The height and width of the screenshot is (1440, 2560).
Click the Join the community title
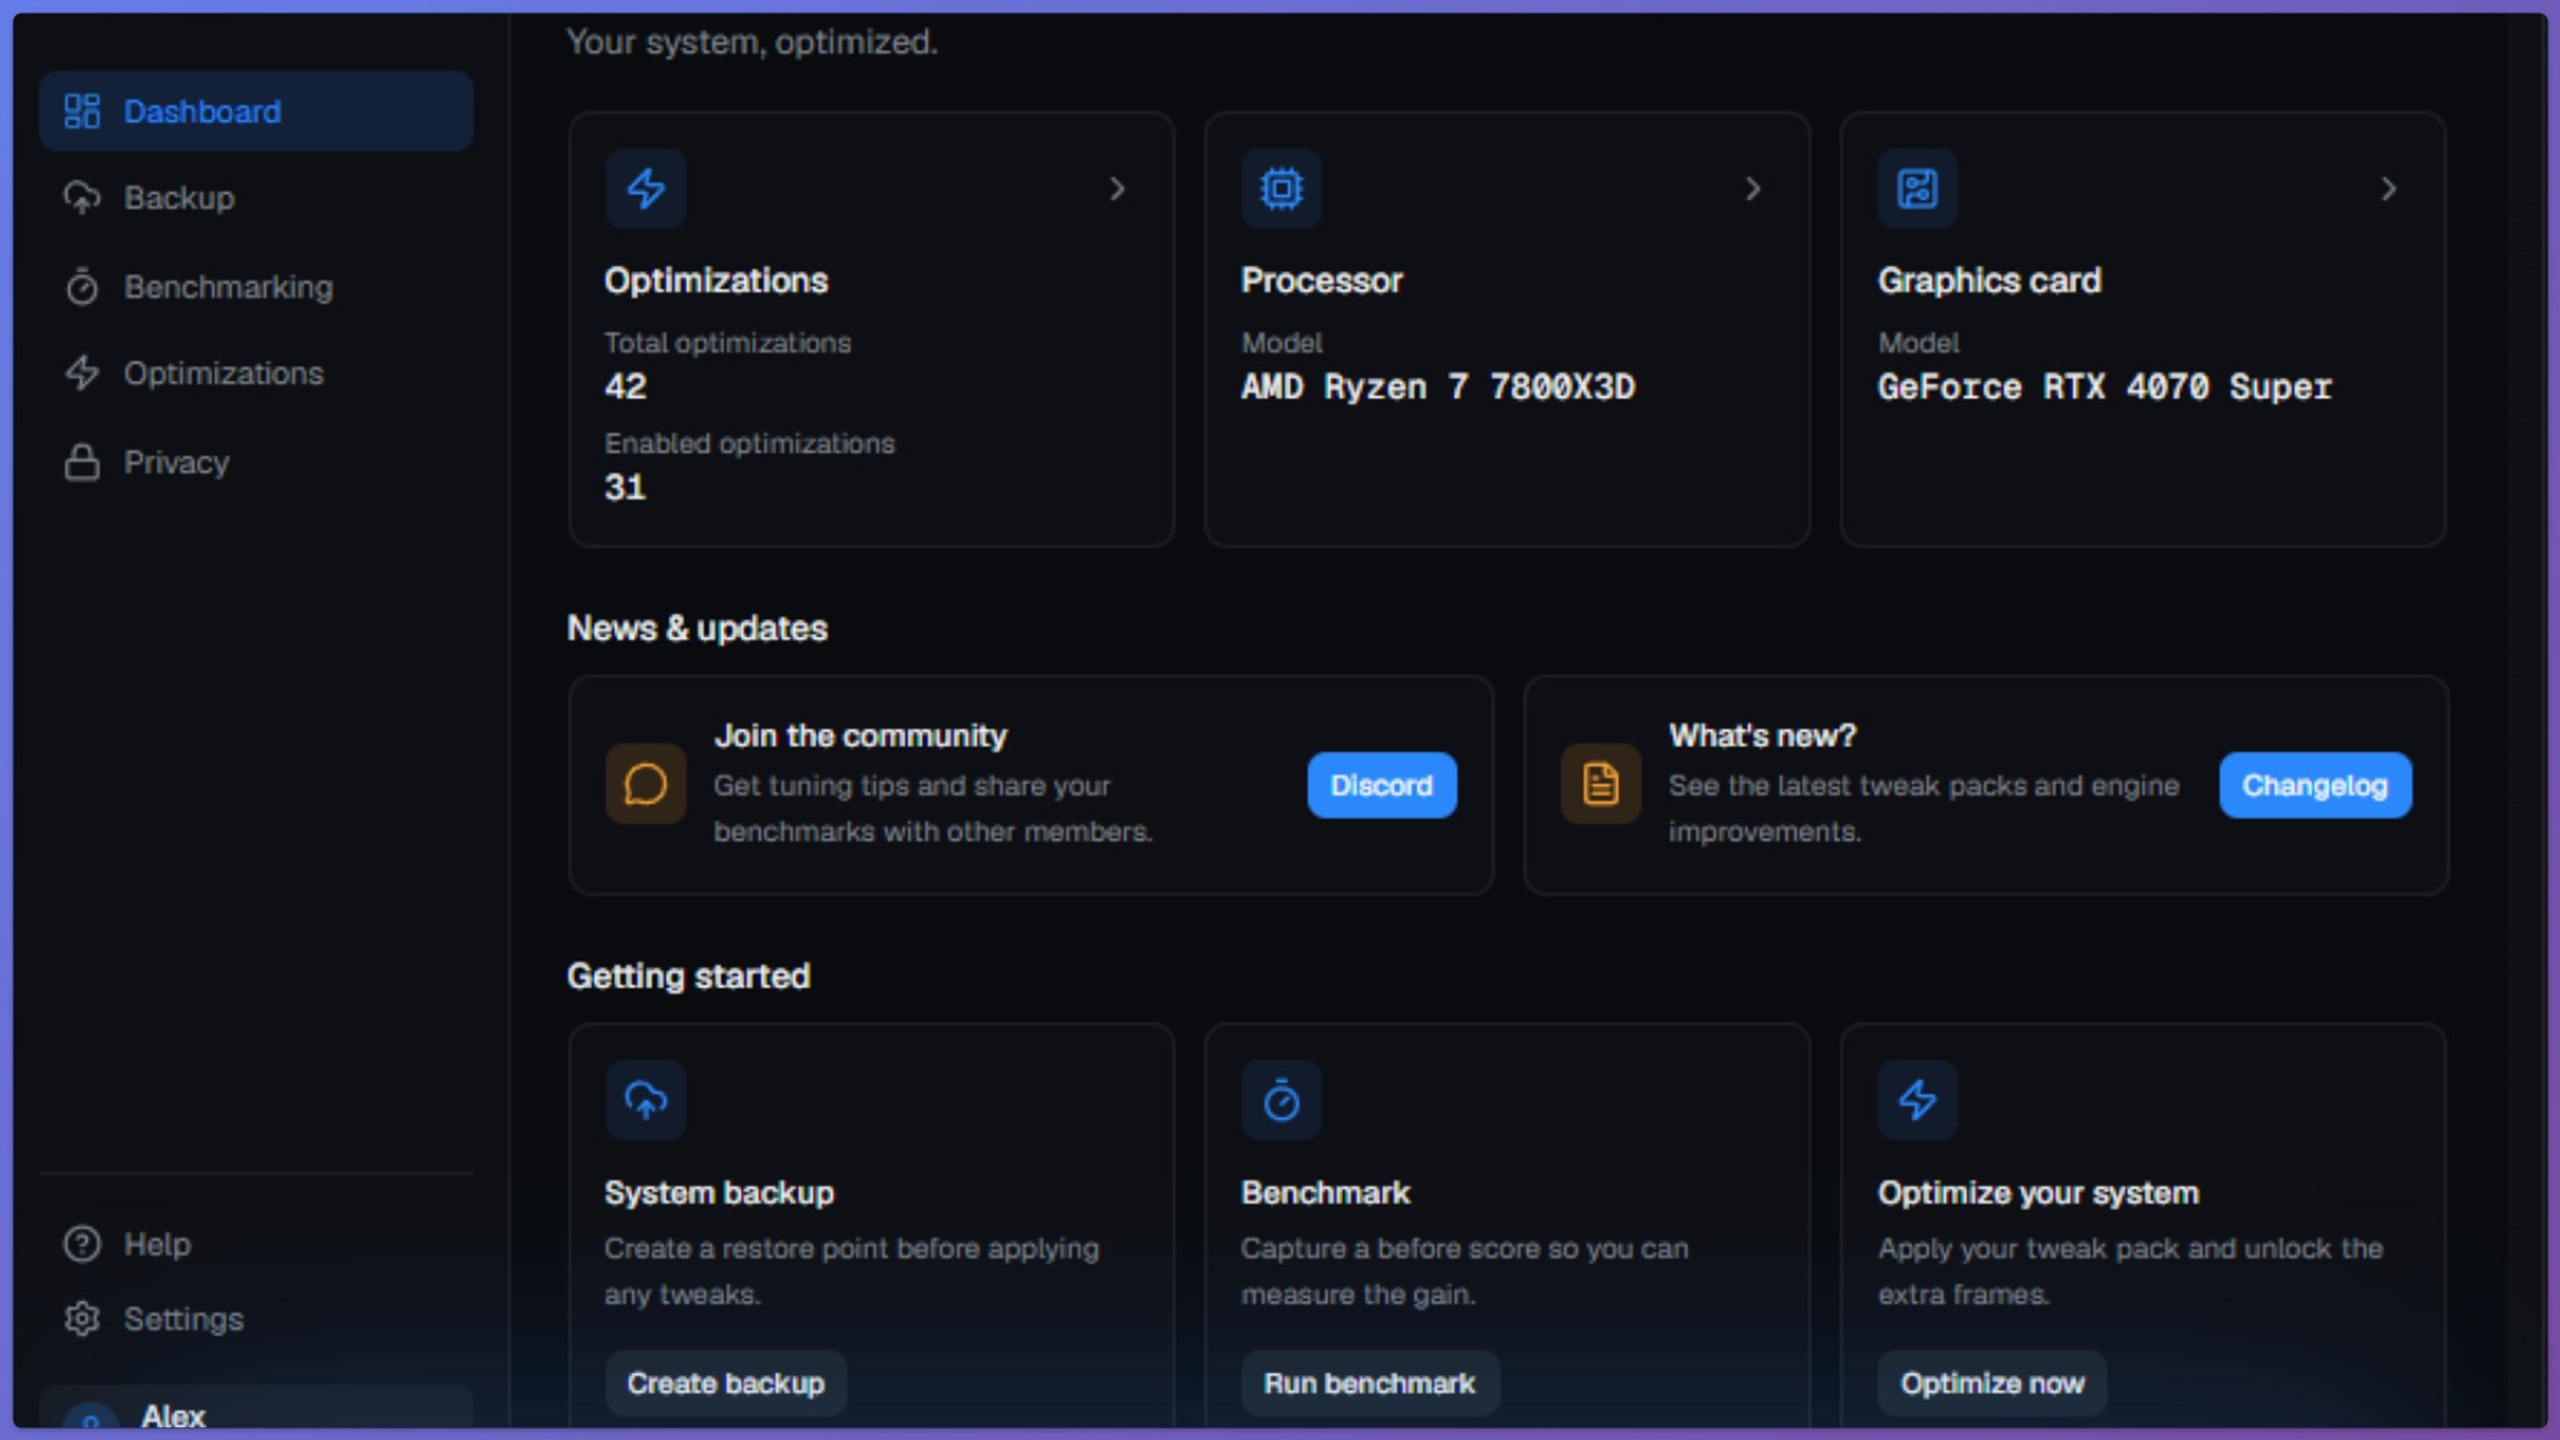point(861,736)
